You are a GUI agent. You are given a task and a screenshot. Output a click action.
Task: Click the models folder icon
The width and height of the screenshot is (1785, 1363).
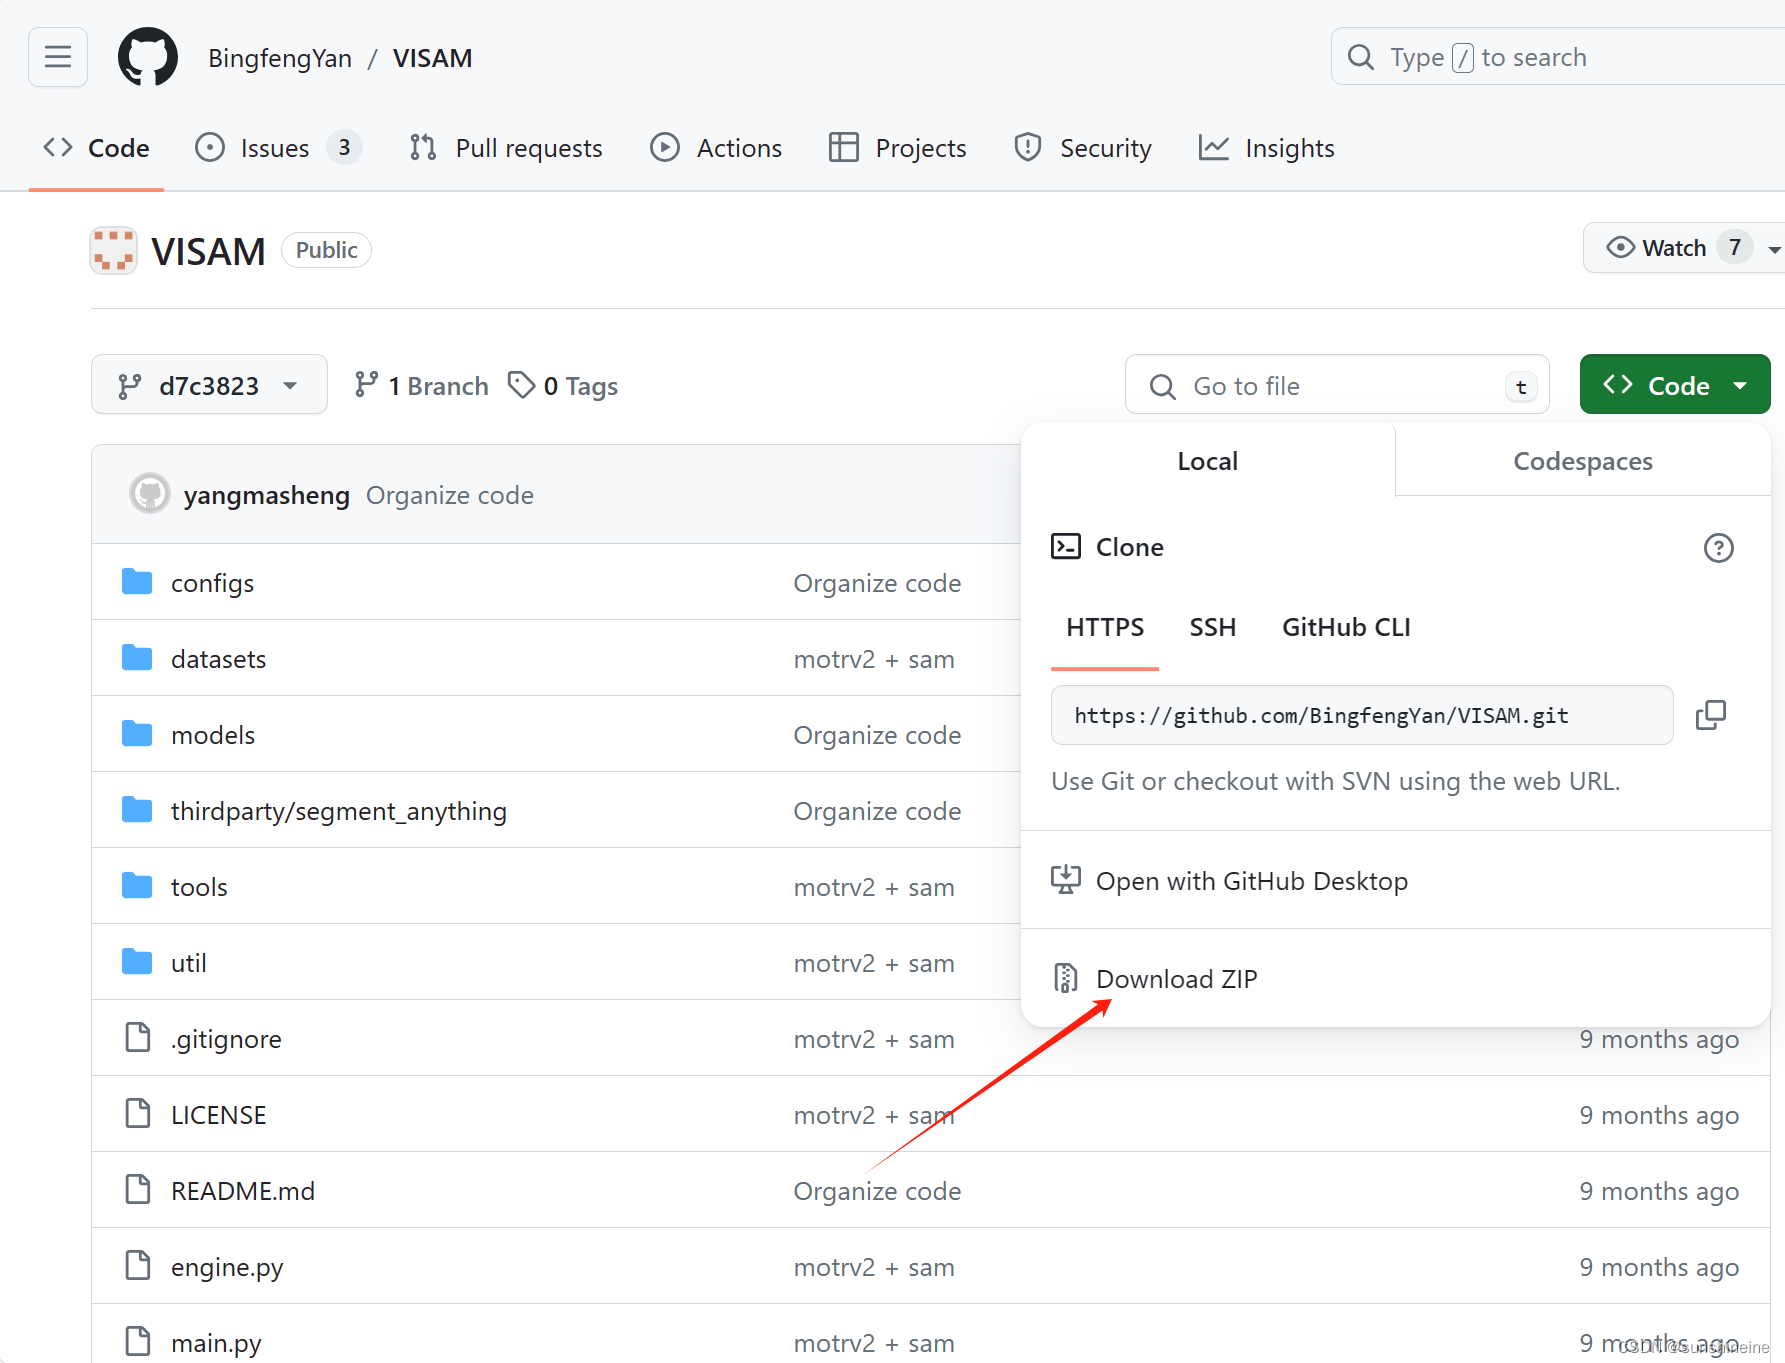tap(137, 734)
